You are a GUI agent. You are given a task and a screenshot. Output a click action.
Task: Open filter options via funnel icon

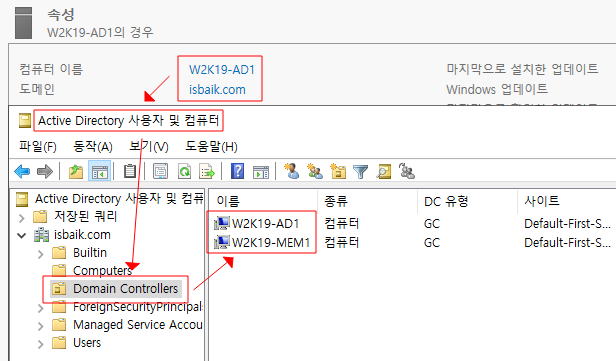(x=360, y=172)
